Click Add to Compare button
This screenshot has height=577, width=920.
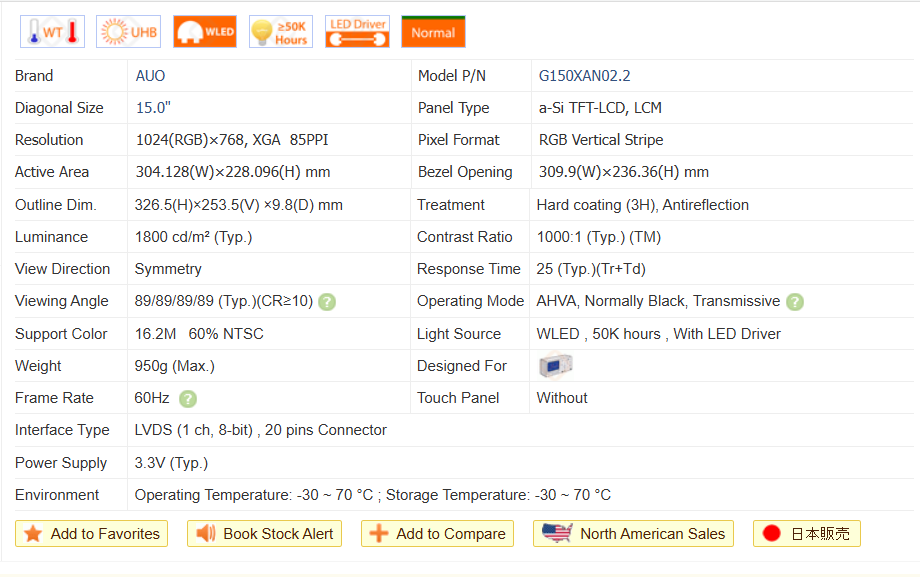tap(437, 534)
